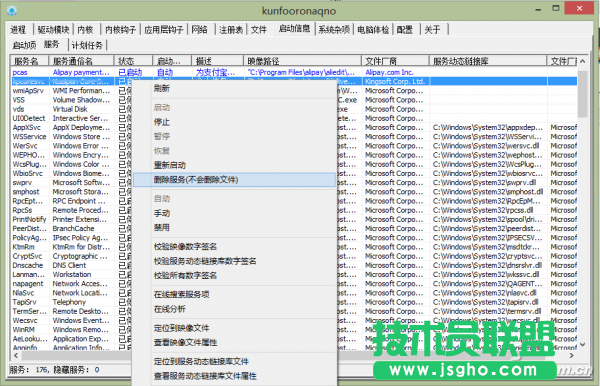Click the horizontal scrollbar right arrow
Viewport: 600px width, 386px height.
tap(572, 355)
